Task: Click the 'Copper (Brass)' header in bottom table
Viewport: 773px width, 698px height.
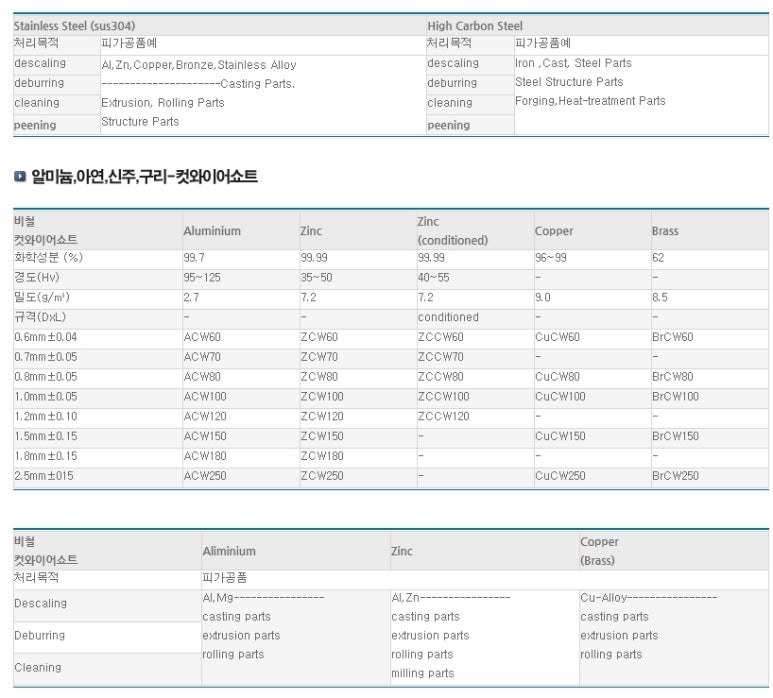Action: 599,551
